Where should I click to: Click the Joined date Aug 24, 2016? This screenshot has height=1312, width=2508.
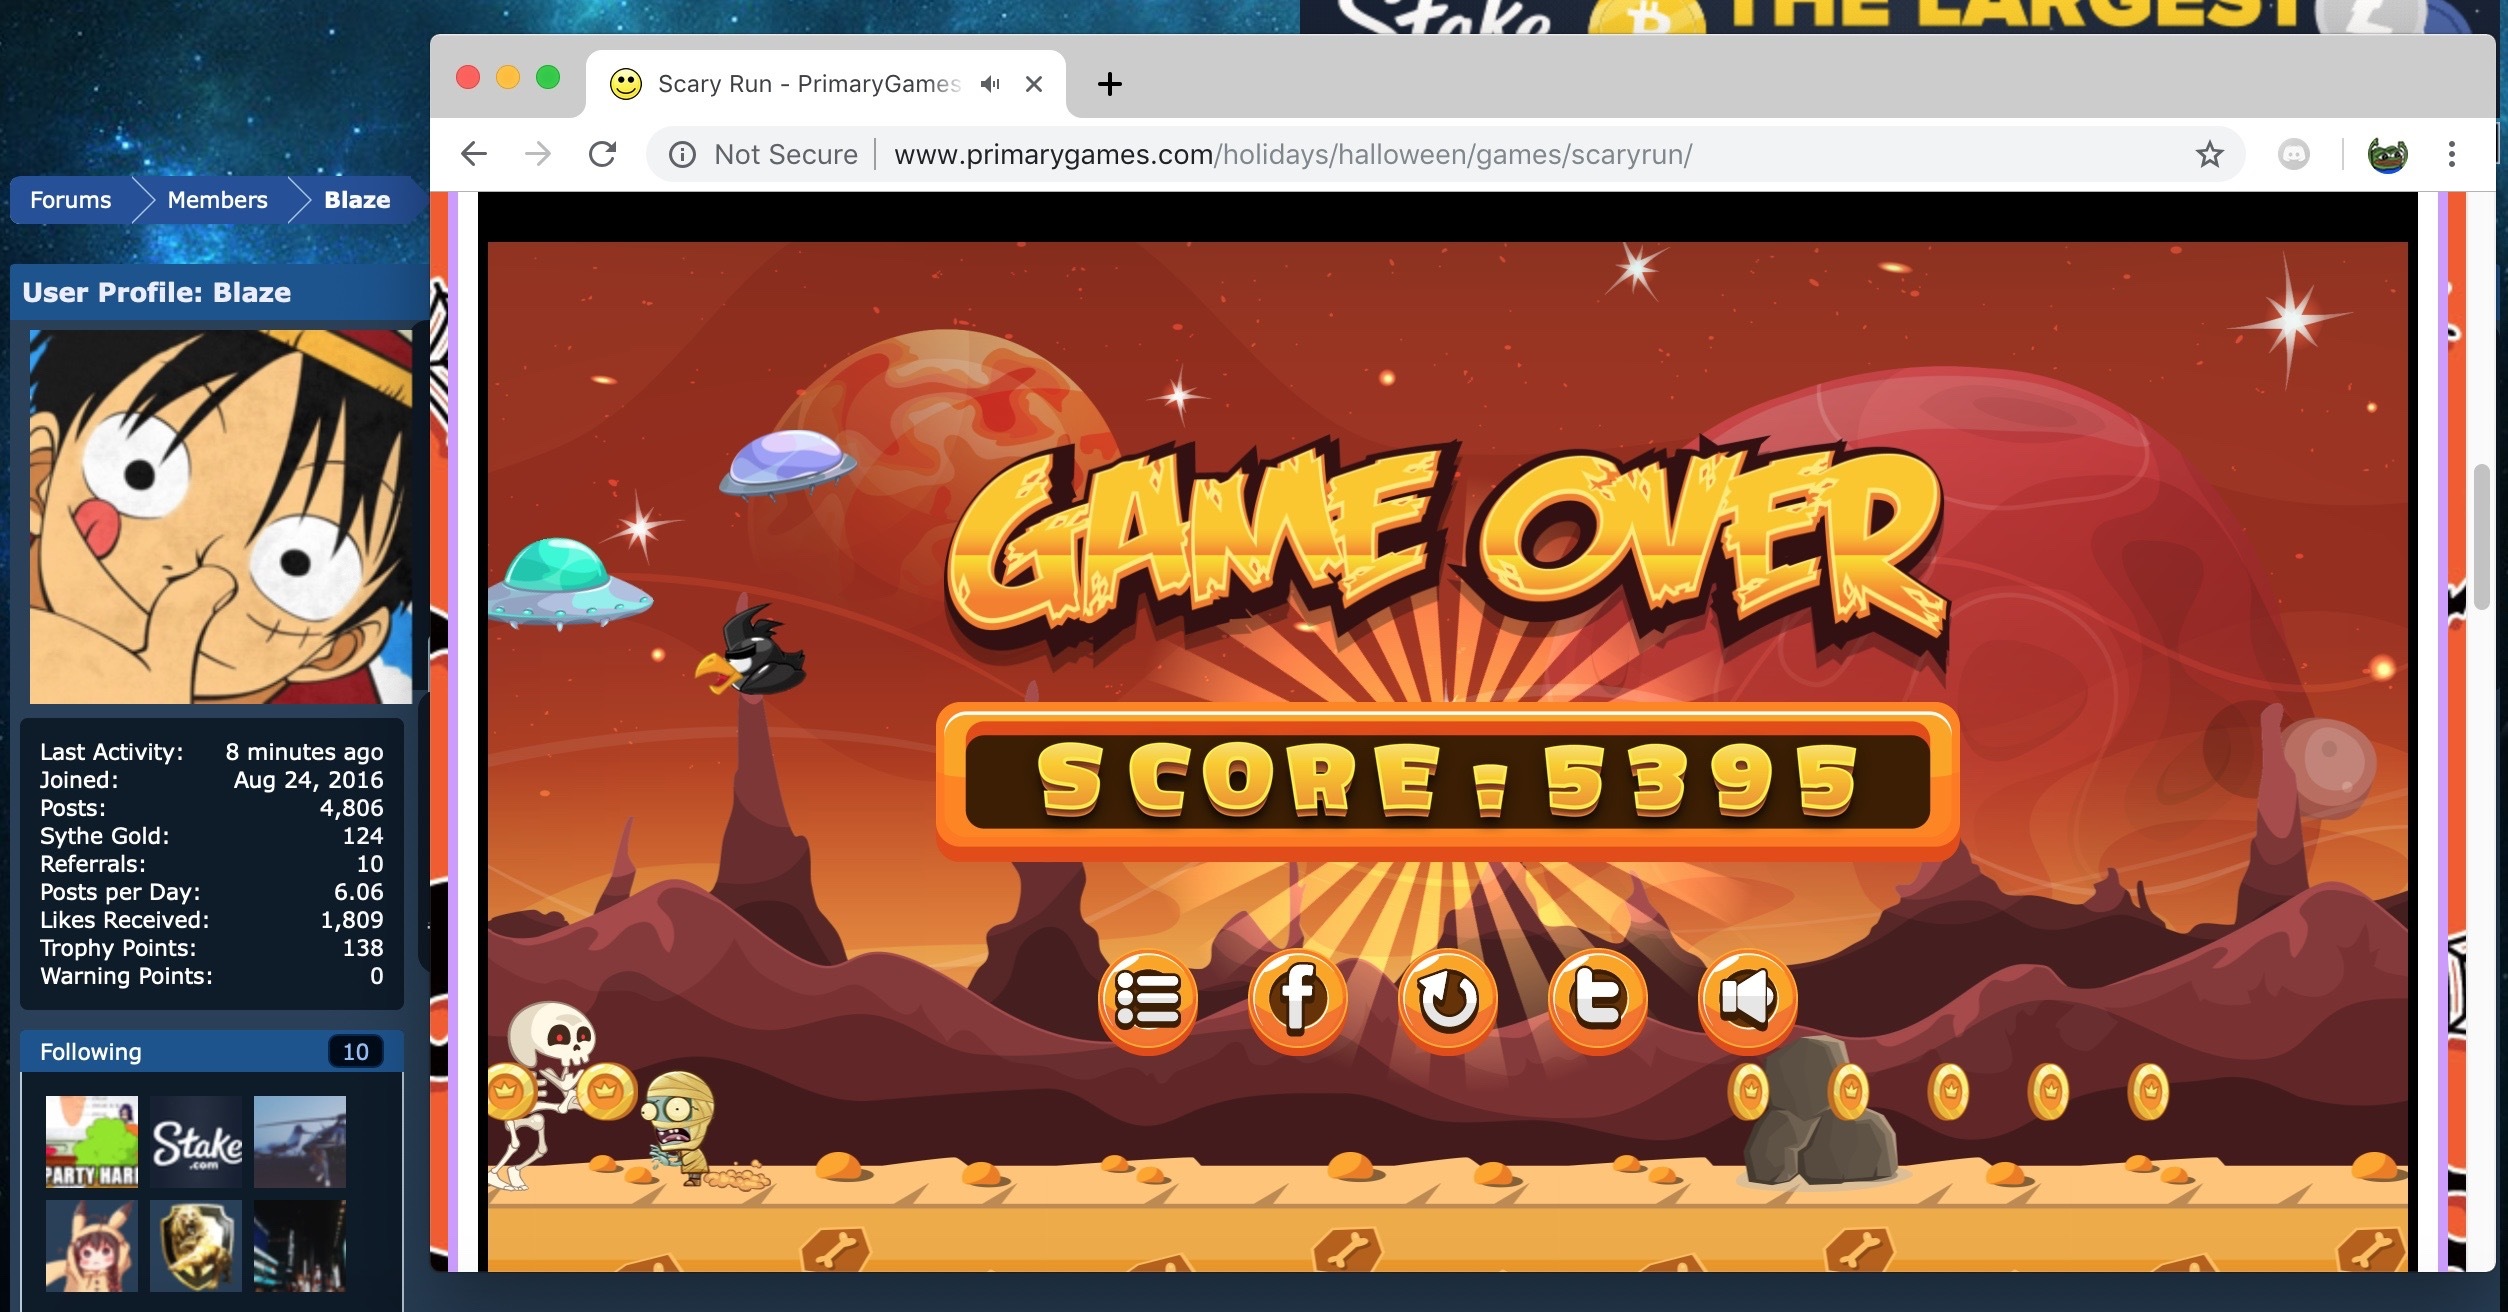308,780
